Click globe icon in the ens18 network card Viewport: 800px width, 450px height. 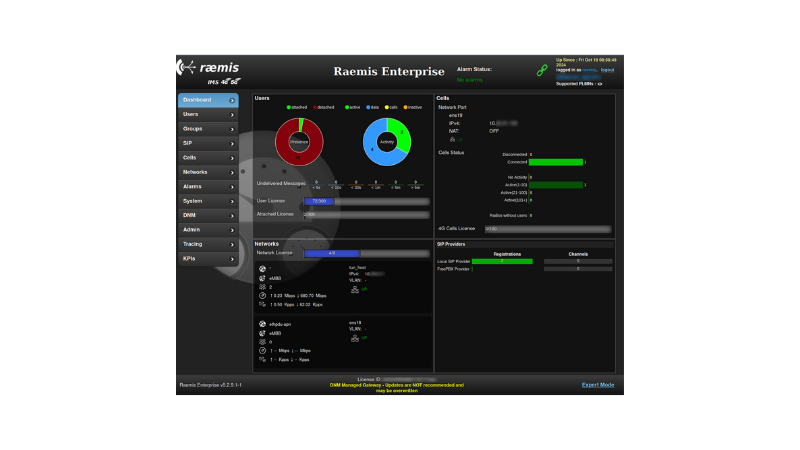[262, 324]
